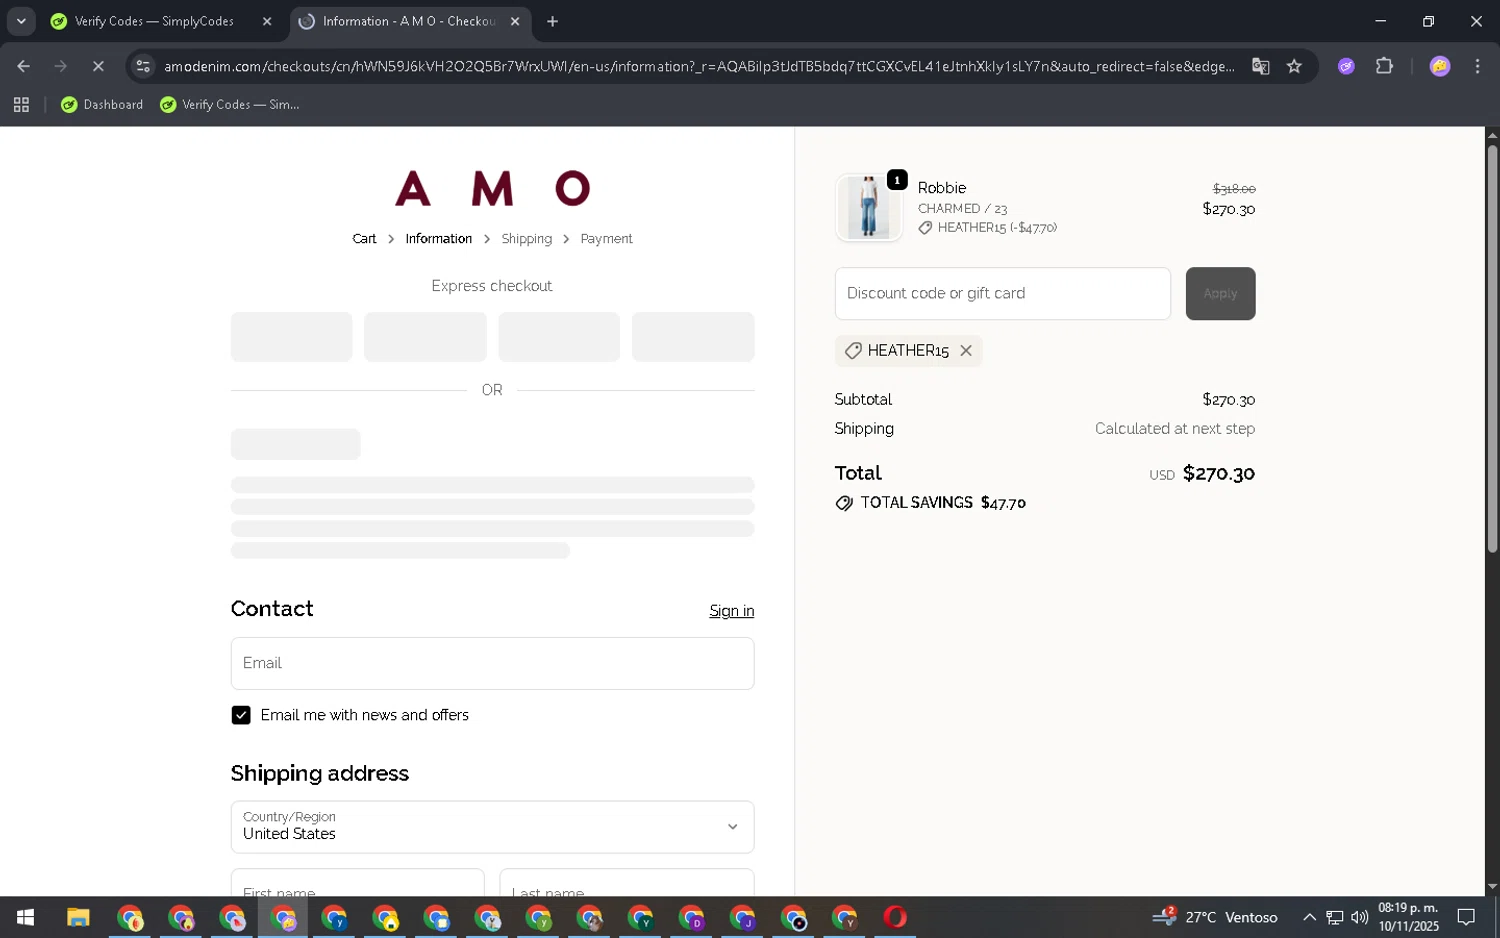The height and width of the screenshot is (938, 1500).
Task: Close the Verify Codes — SimplyCodes tab
Action: pyautogui.click(x=267, y=21)
